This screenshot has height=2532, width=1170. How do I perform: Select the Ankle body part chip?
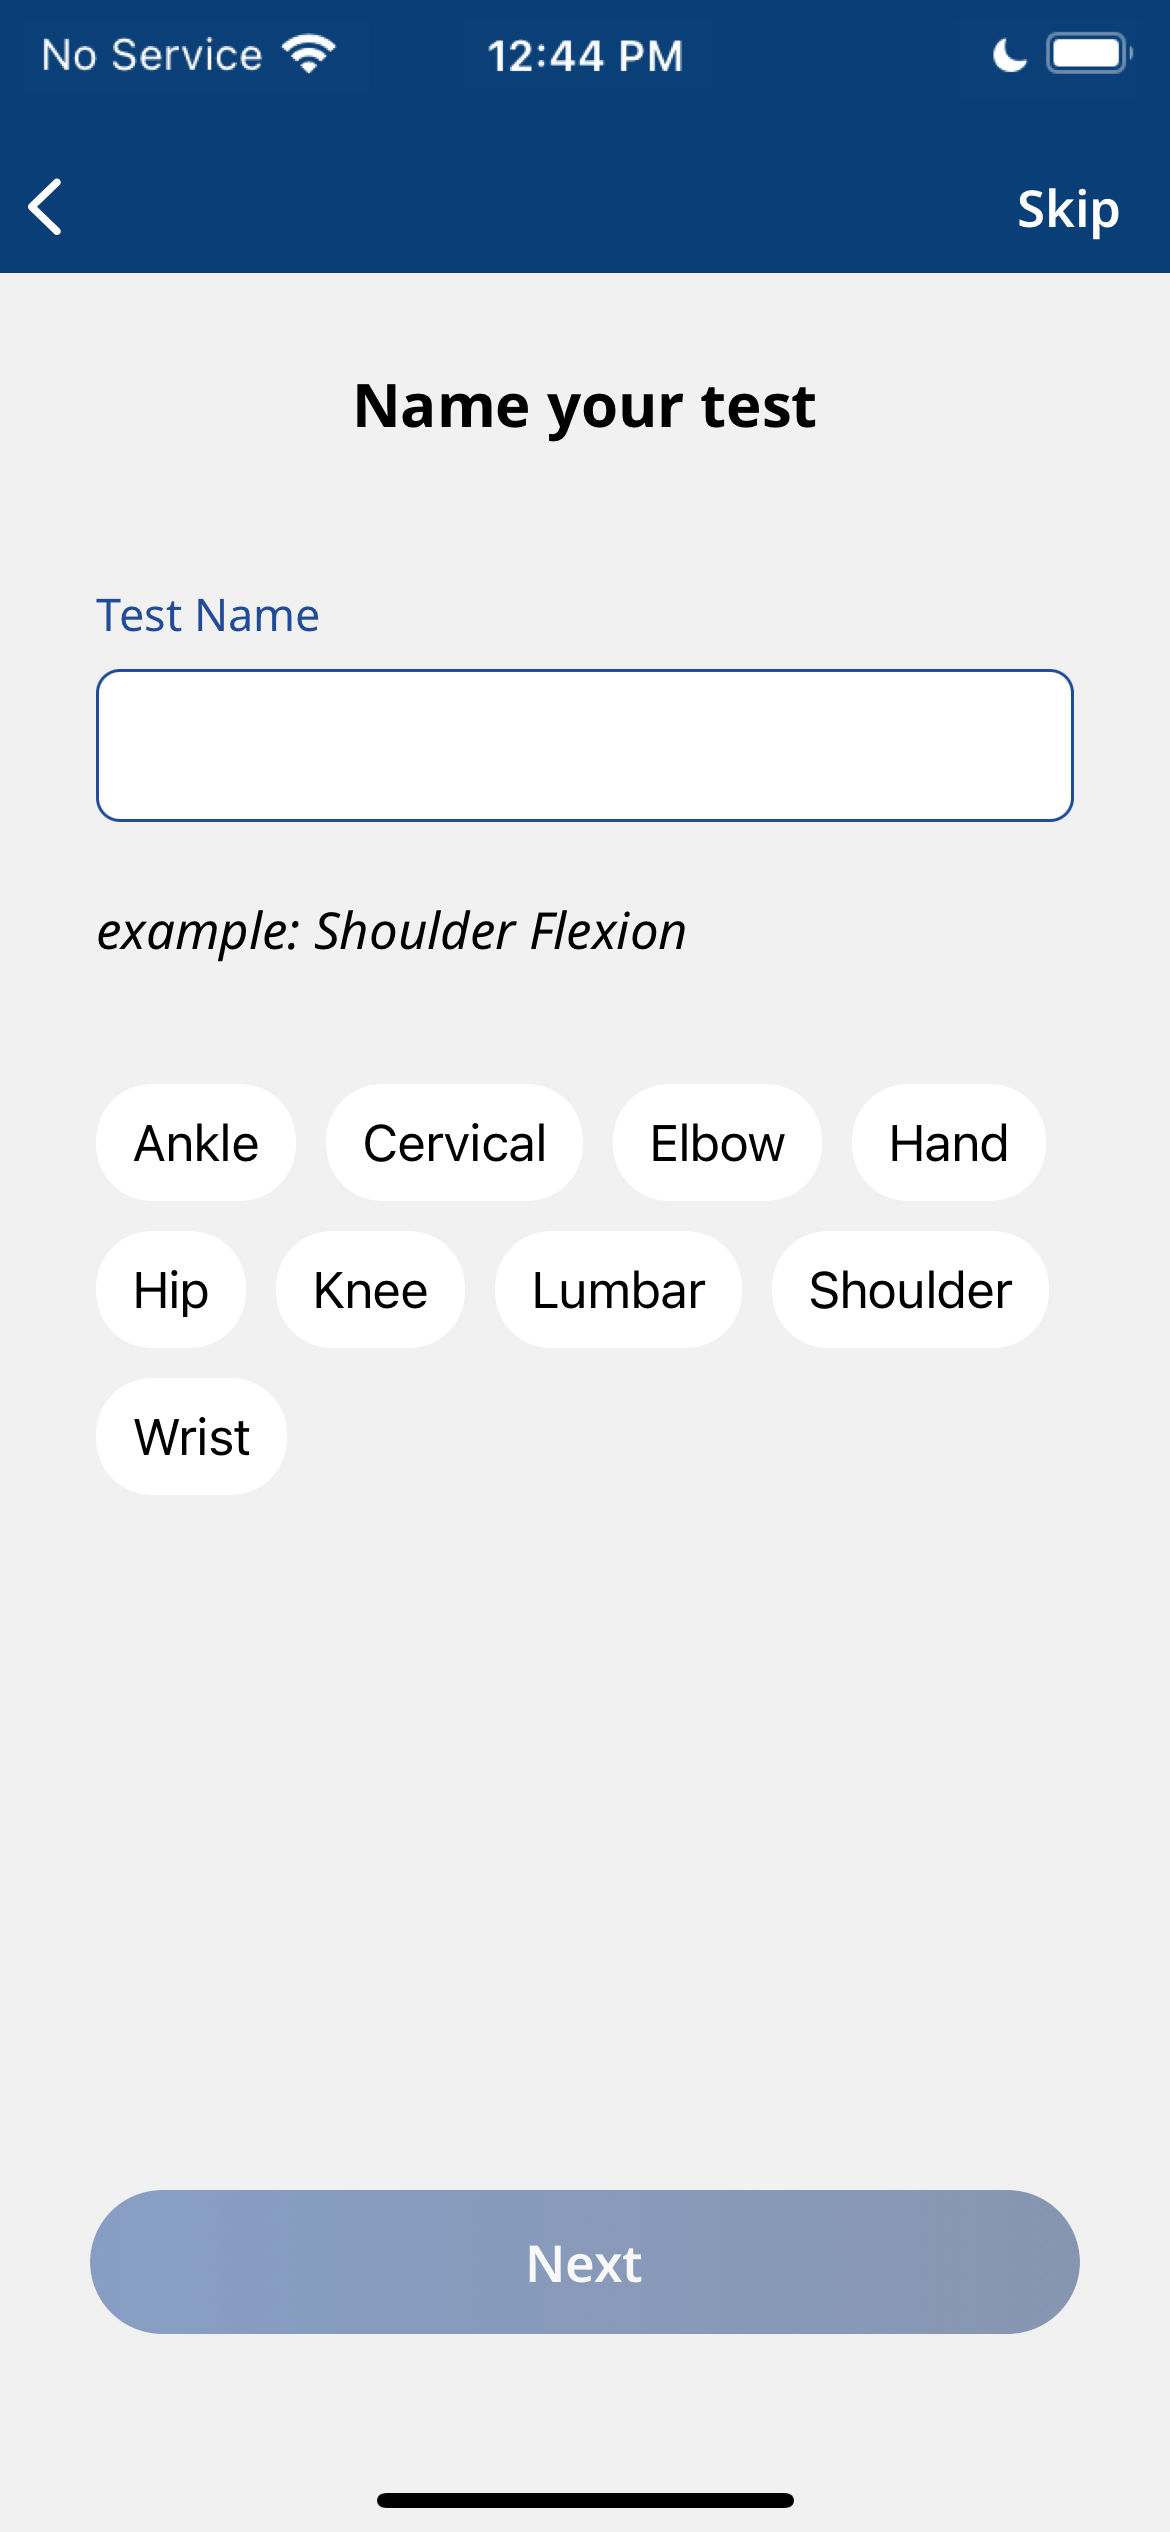(x=196, y=1143)
